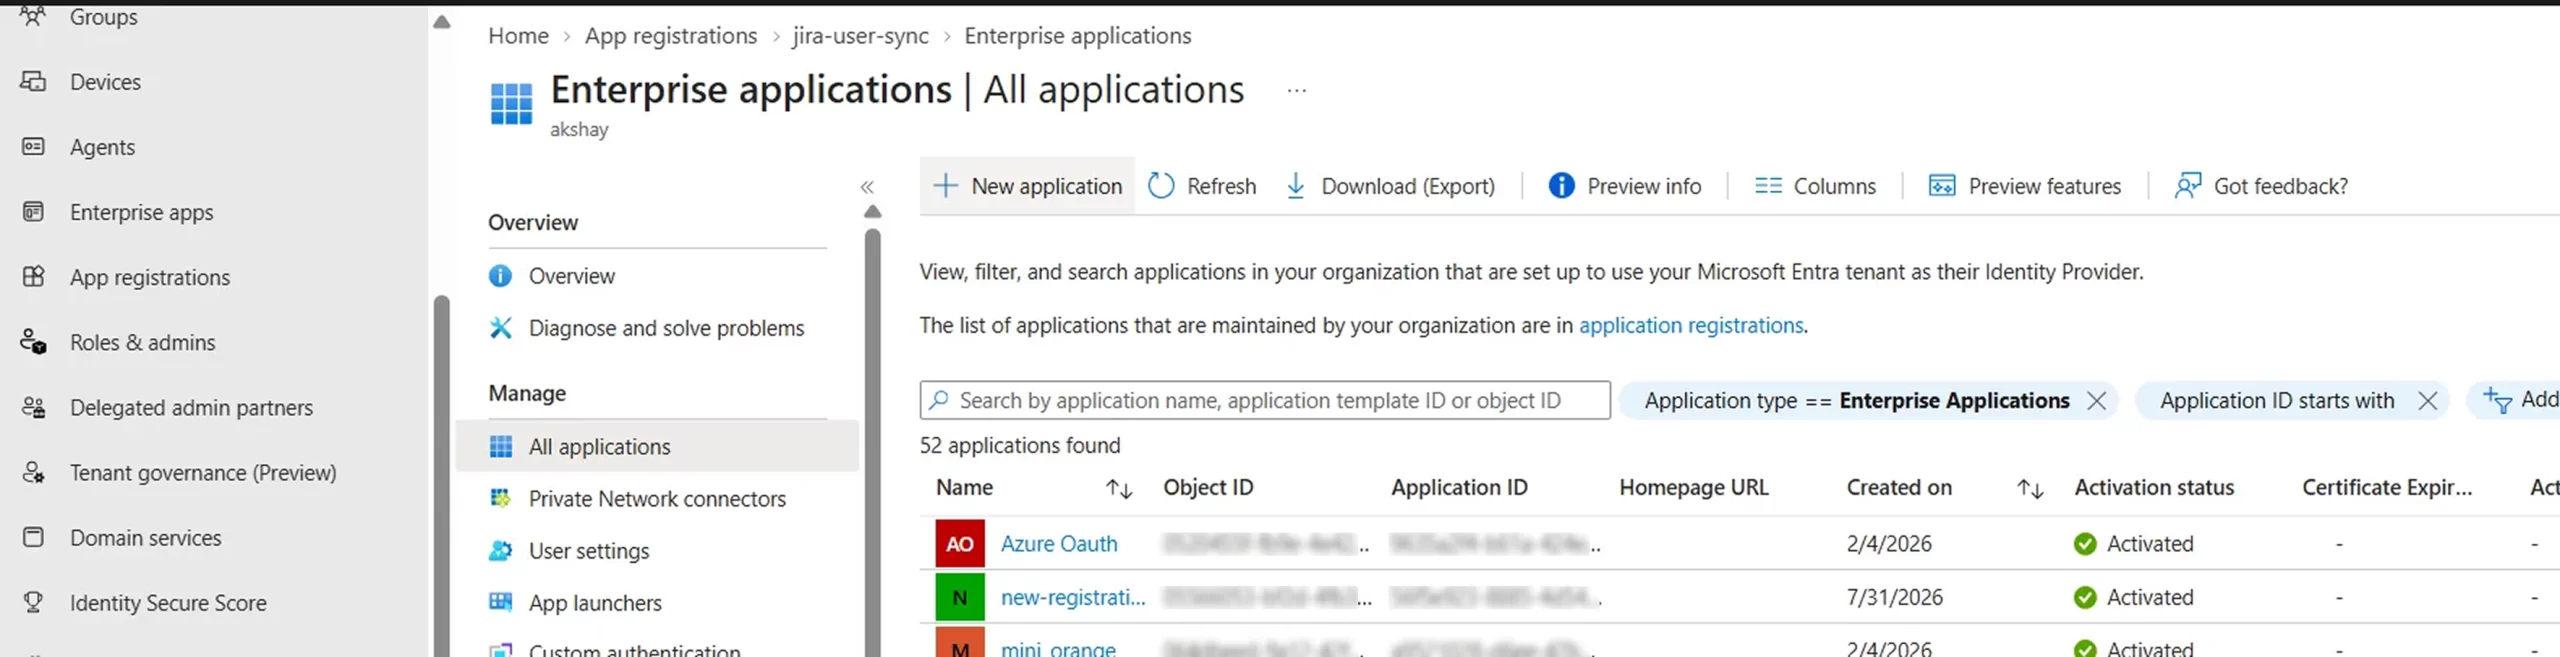Remove the Application ID starts with filter
The width and height of the screenshot is (2560, 657).
point(2427,401)
